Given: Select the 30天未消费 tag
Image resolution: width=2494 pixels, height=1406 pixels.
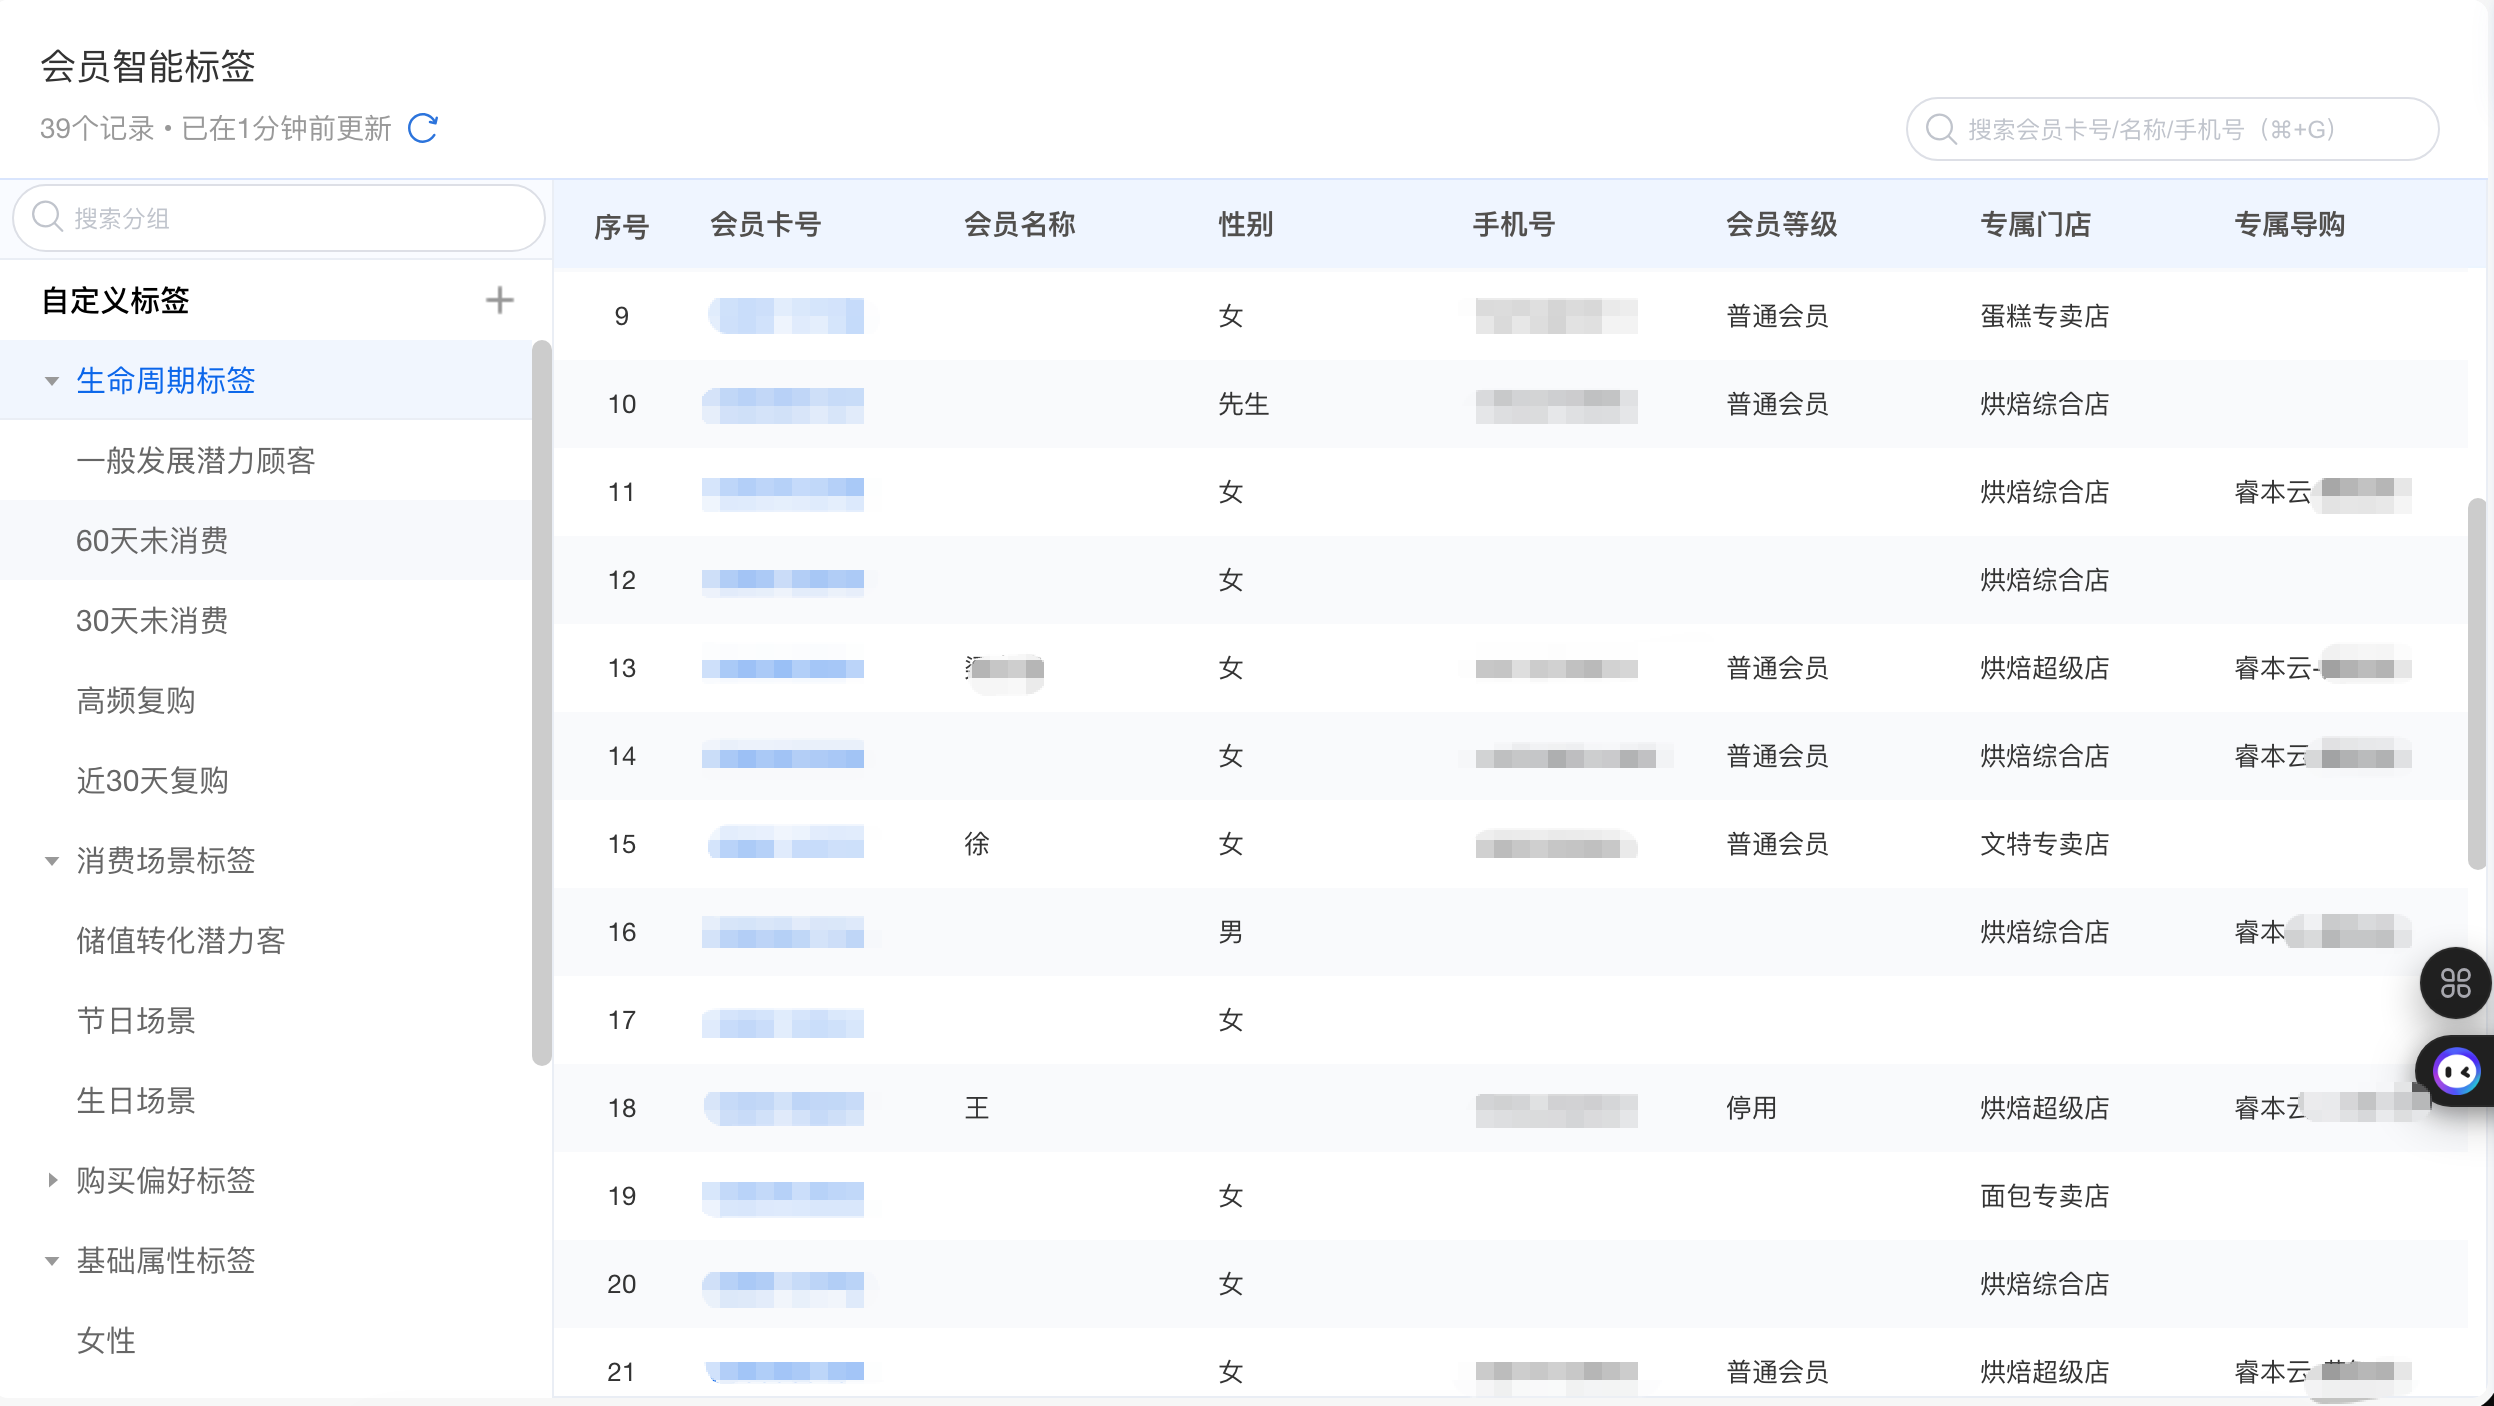Looking at the screenshot, I should [x=152, y=621].
